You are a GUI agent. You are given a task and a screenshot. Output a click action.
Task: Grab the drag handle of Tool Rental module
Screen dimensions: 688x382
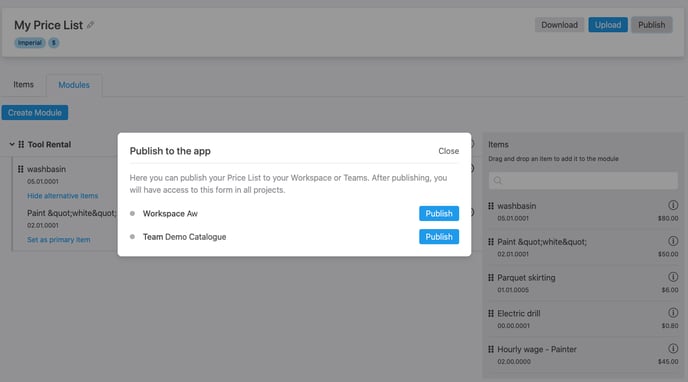21,144
